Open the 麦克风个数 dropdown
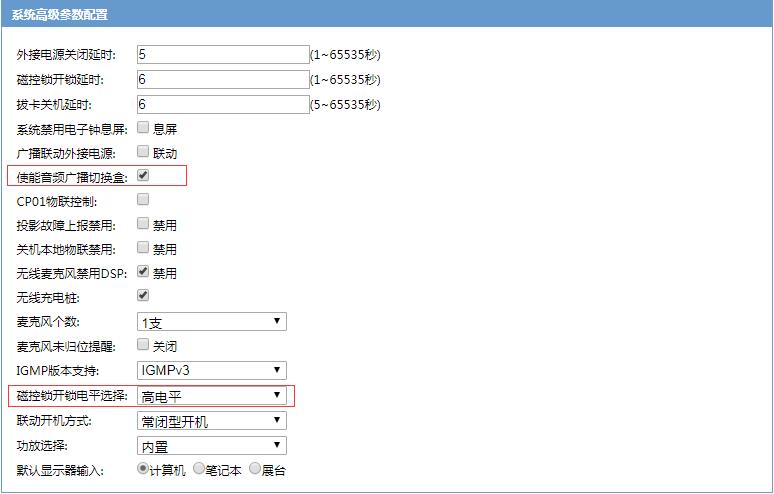 (x=211, y=321)
